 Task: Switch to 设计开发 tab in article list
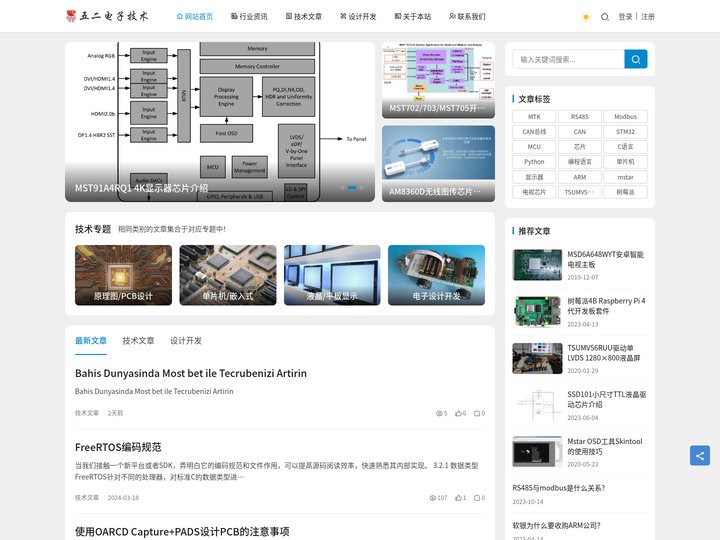tap(186, 341)
